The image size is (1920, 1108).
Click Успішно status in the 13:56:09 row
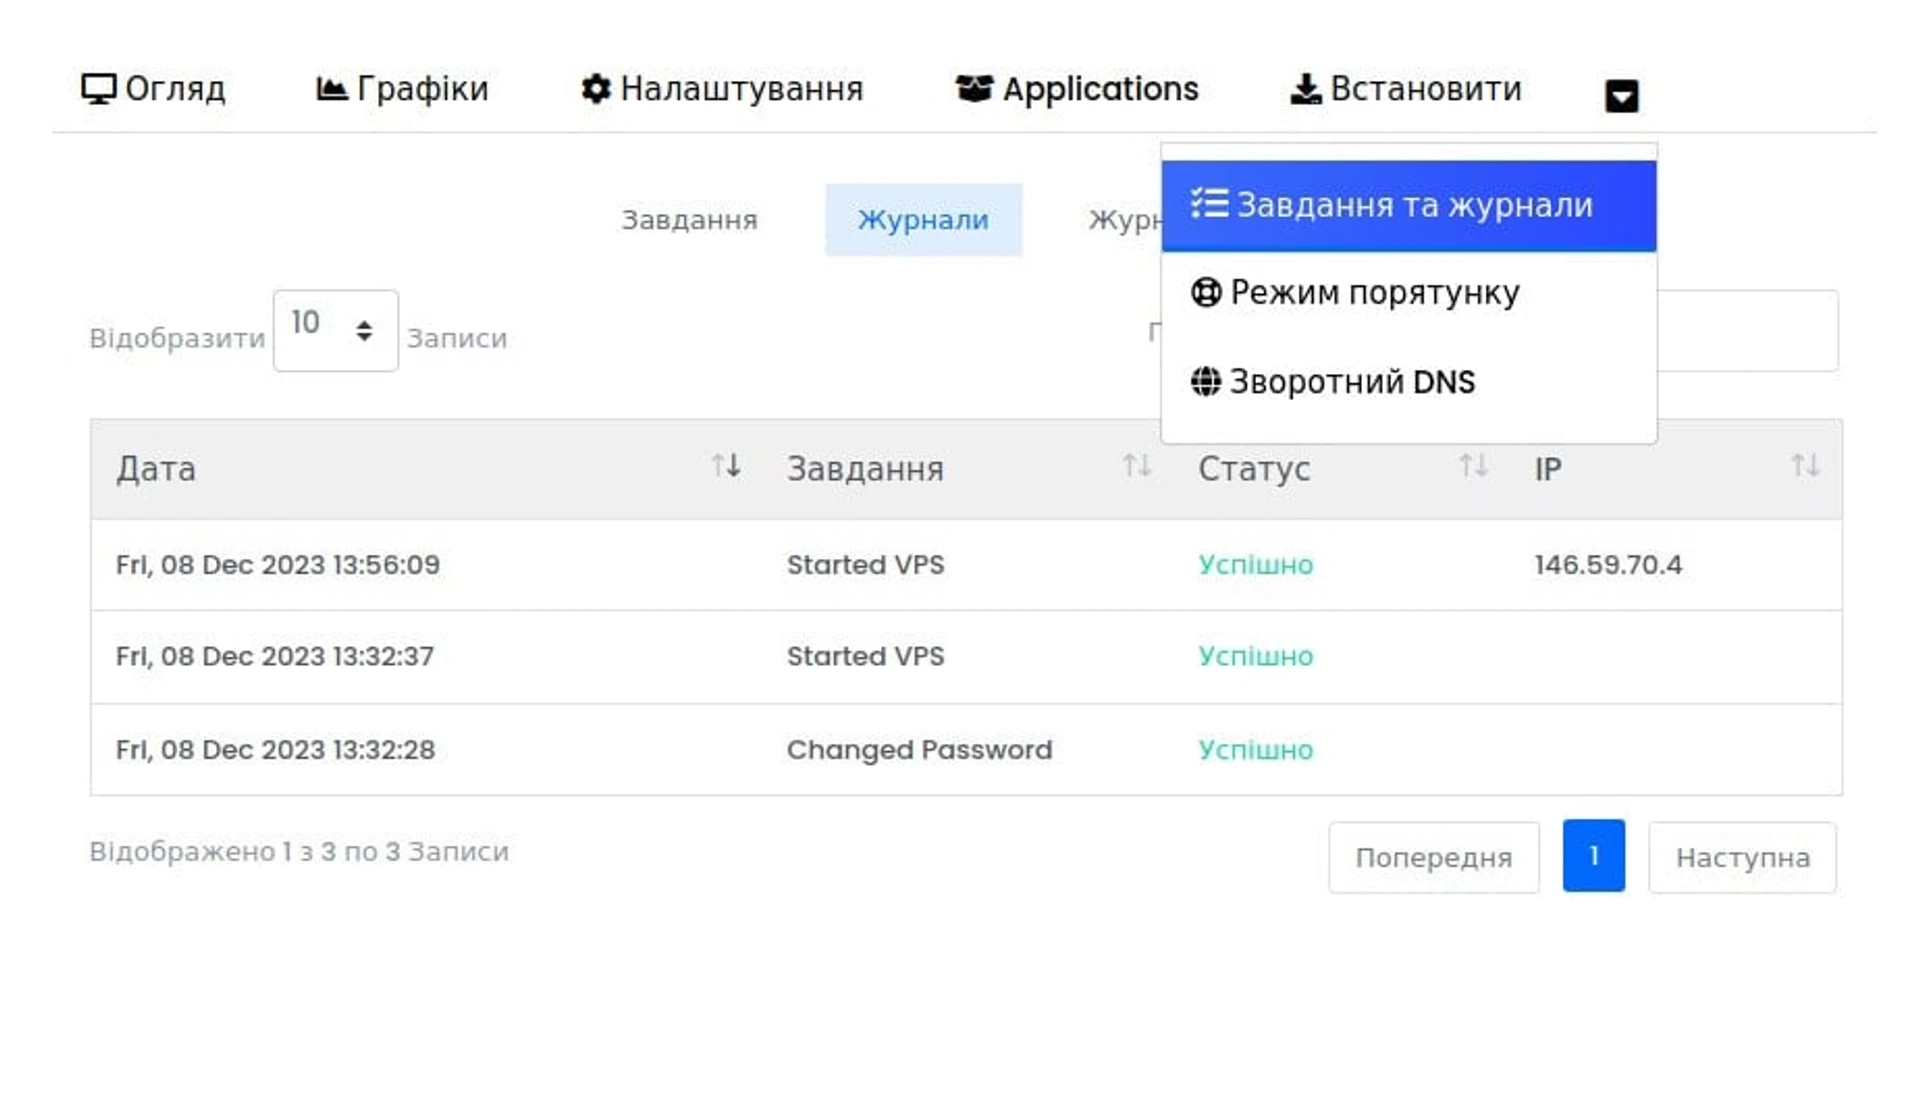click(1255, 565)
